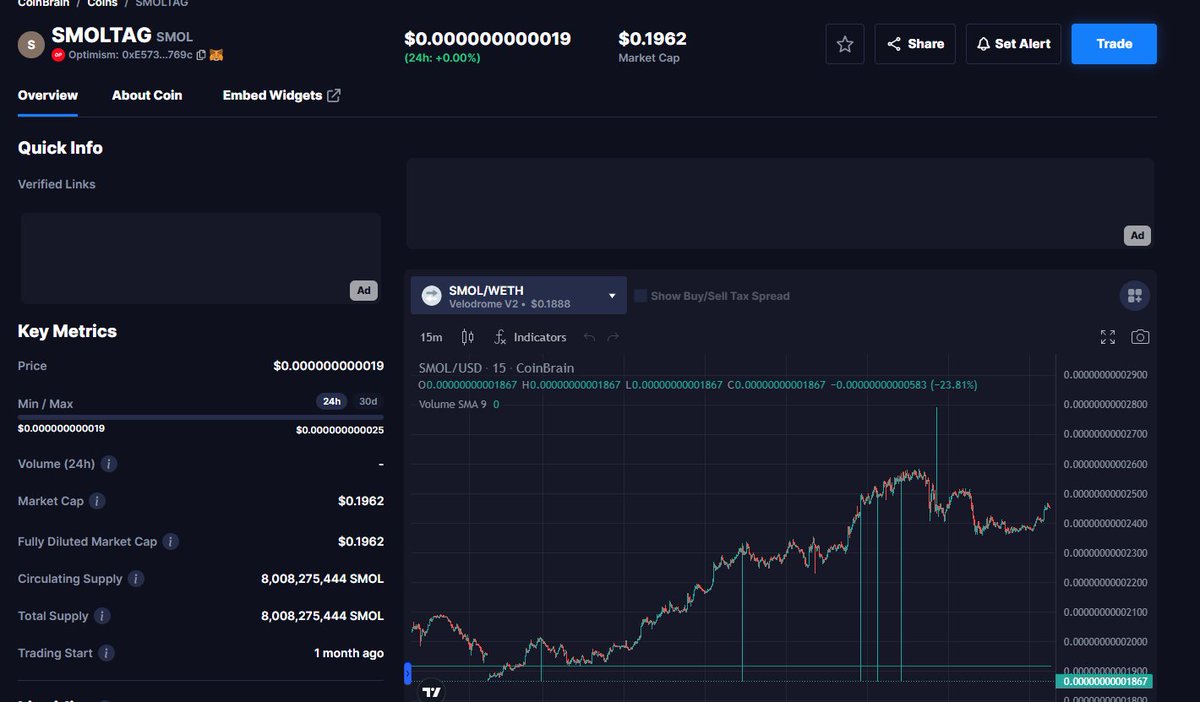The image size is (1200, 702).
Task: Open the Embed Widgets tab
Action: [x=281, y=95]
